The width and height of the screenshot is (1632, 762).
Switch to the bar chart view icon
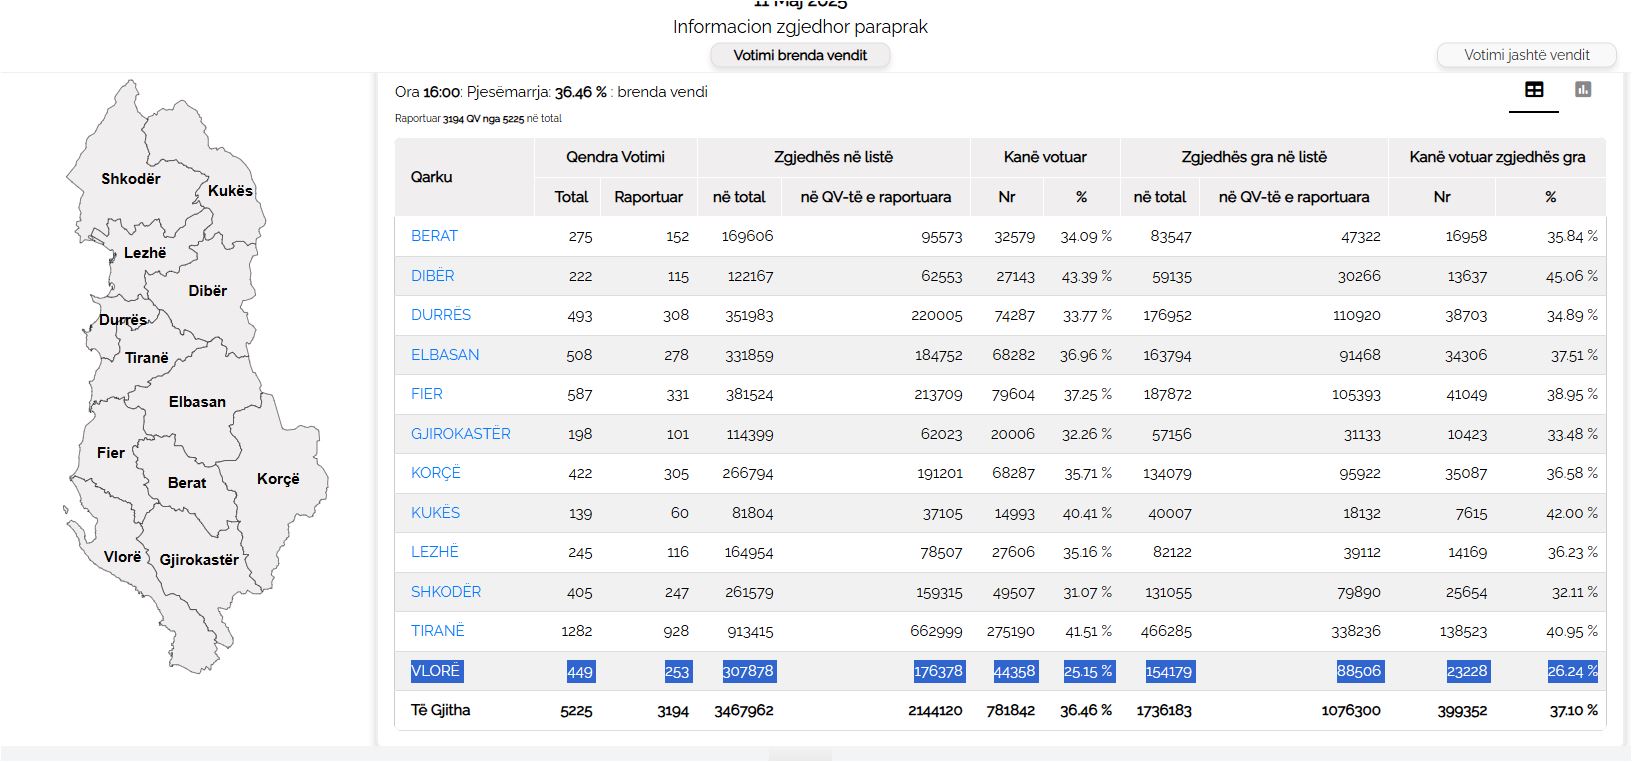[1582, 90]
